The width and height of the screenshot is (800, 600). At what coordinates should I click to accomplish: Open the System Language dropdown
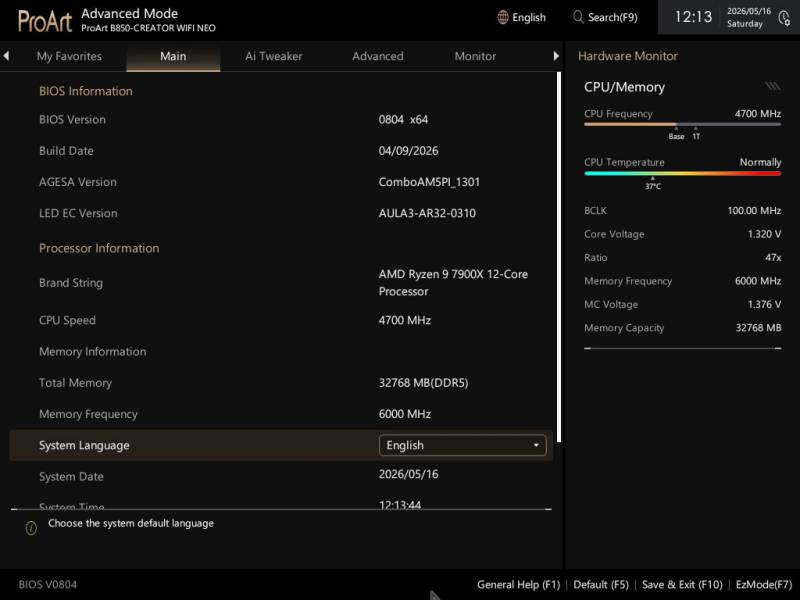click(x=462, y=445)
